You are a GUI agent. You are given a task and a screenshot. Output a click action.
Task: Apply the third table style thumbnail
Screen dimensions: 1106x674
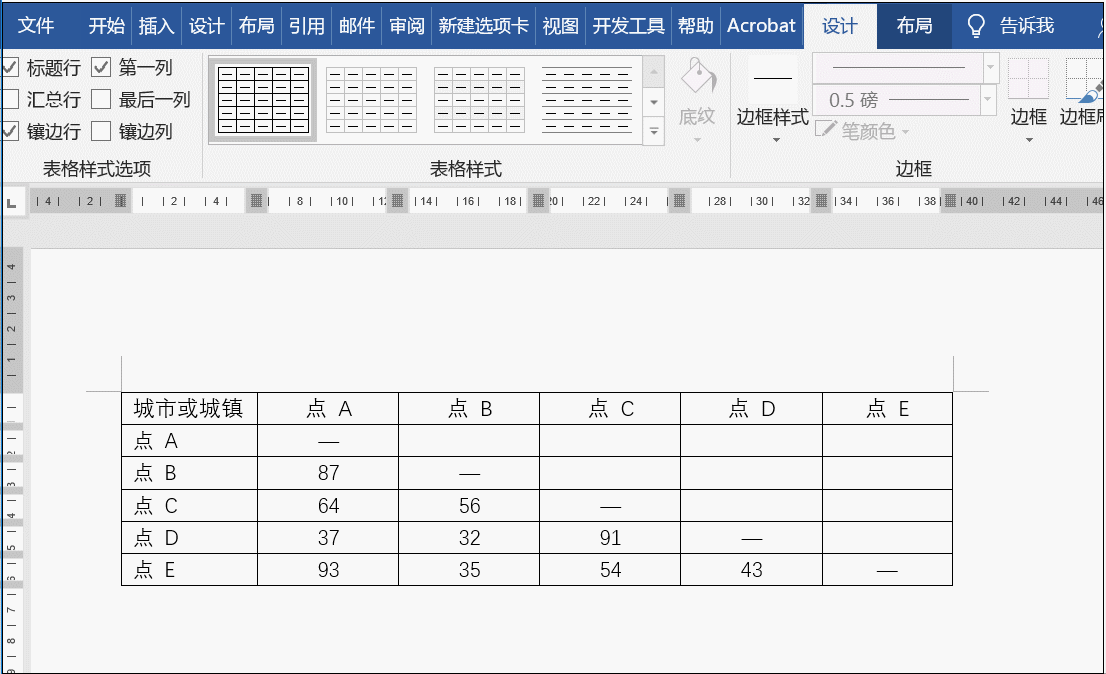(479, 99)
